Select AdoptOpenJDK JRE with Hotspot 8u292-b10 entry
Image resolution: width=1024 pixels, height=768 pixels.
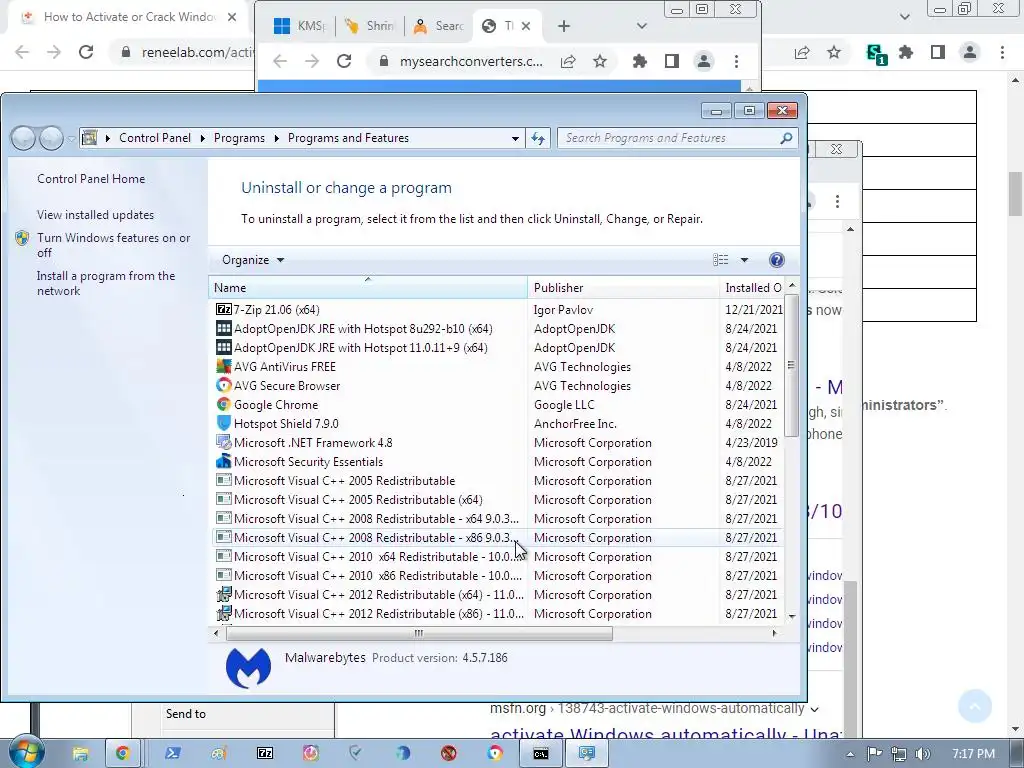coord(498,328)
